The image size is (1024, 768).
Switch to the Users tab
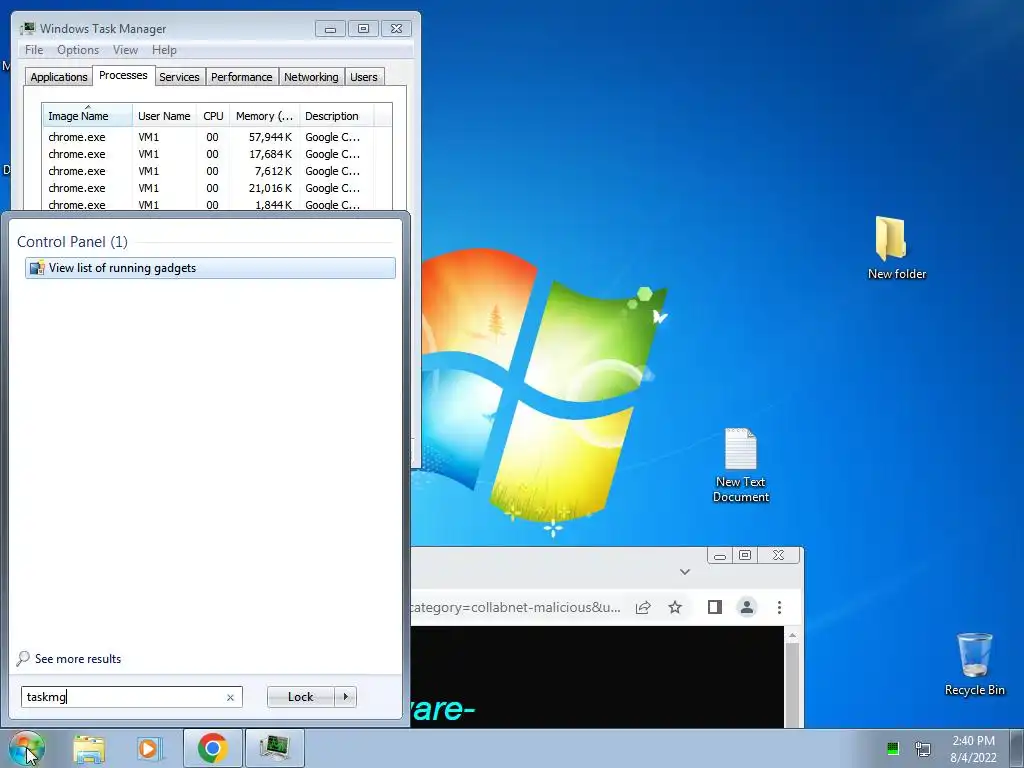(x=364, y=77)
